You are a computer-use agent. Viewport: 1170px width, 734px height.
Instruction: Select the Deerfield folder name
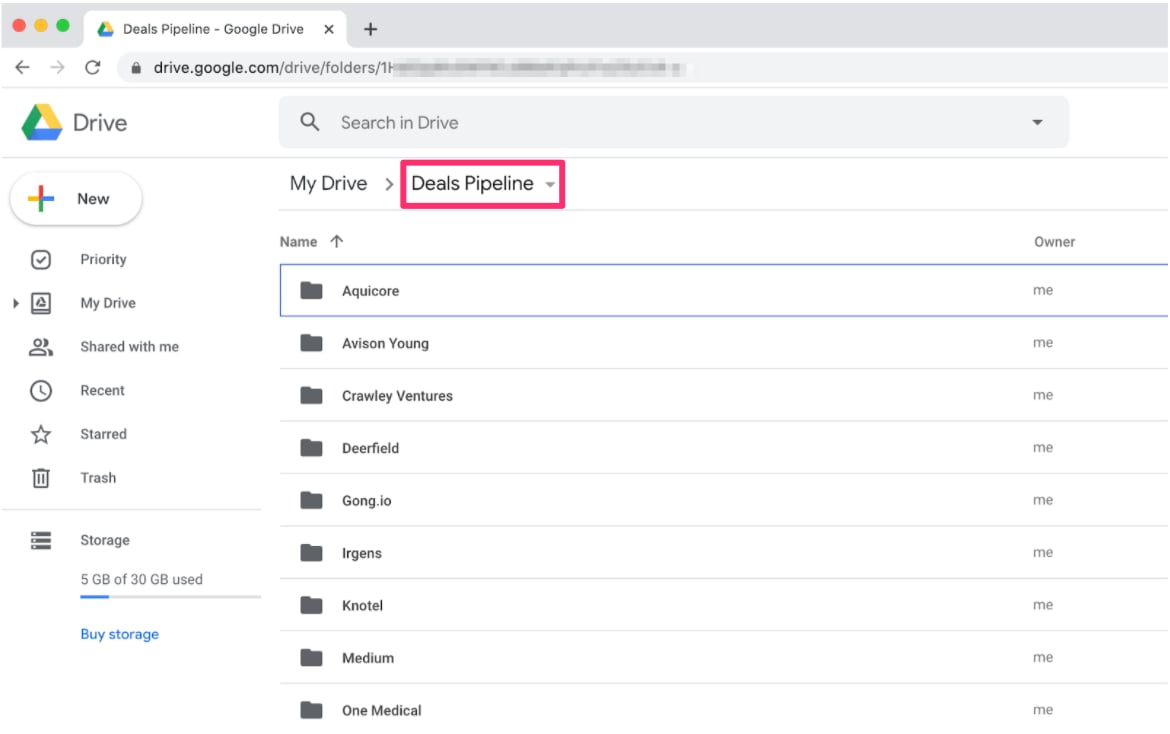point(371,448)
